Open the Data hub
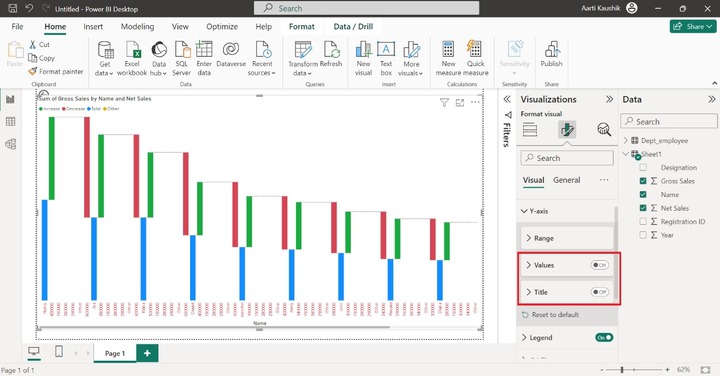720x376 pixels. (x=159, y=58)
